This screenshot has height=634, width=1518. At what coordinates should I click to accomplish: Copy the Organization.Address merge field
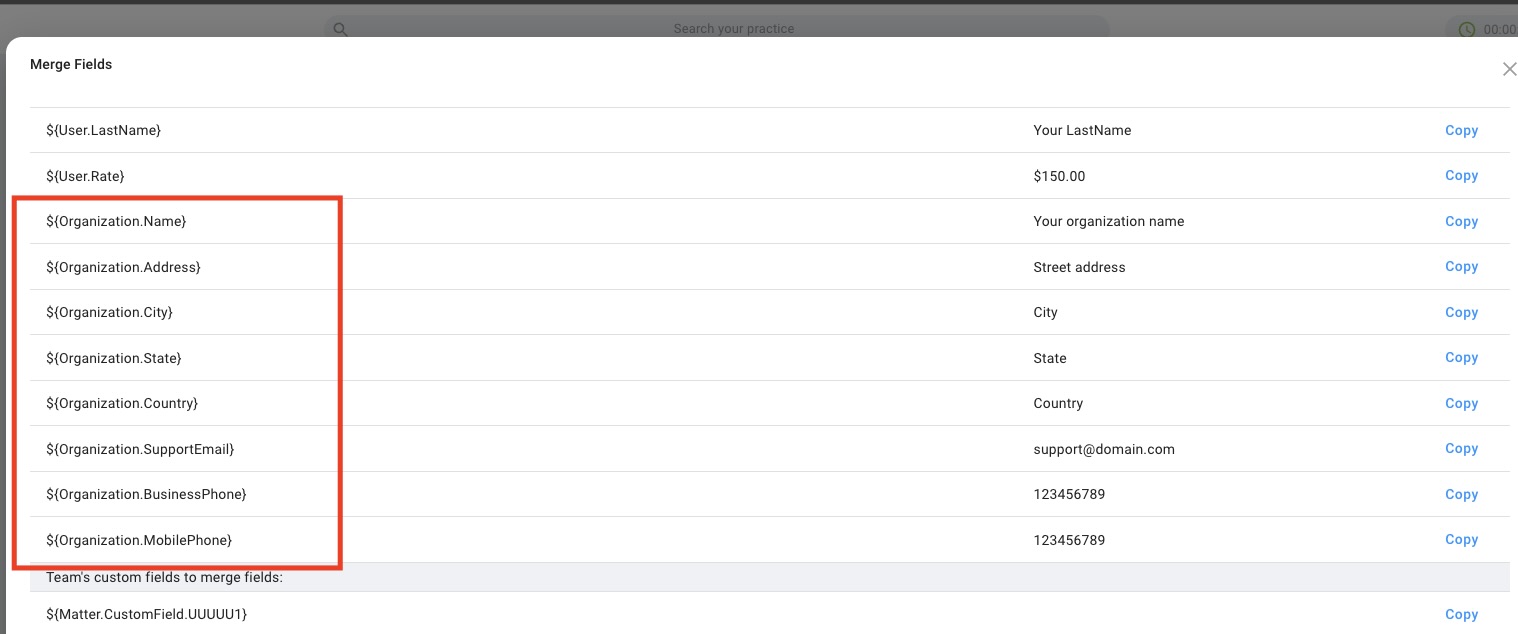tap(1461, 267)
